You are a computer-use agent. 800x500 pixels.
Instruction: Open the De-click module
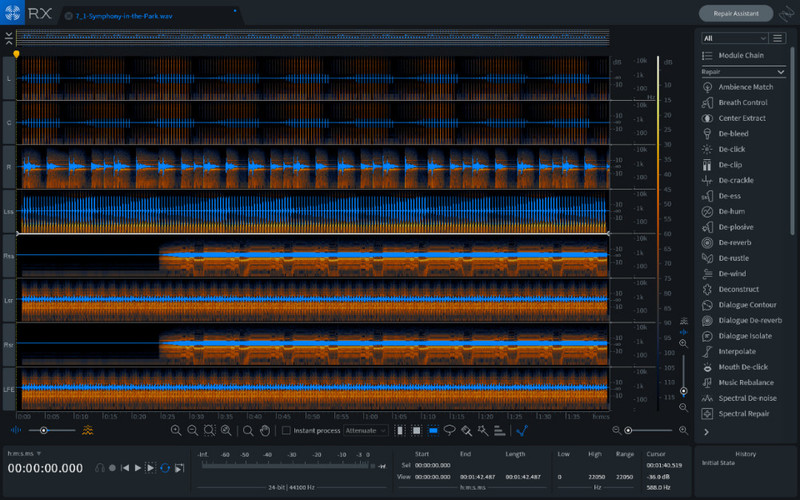(x=731, y=149)
